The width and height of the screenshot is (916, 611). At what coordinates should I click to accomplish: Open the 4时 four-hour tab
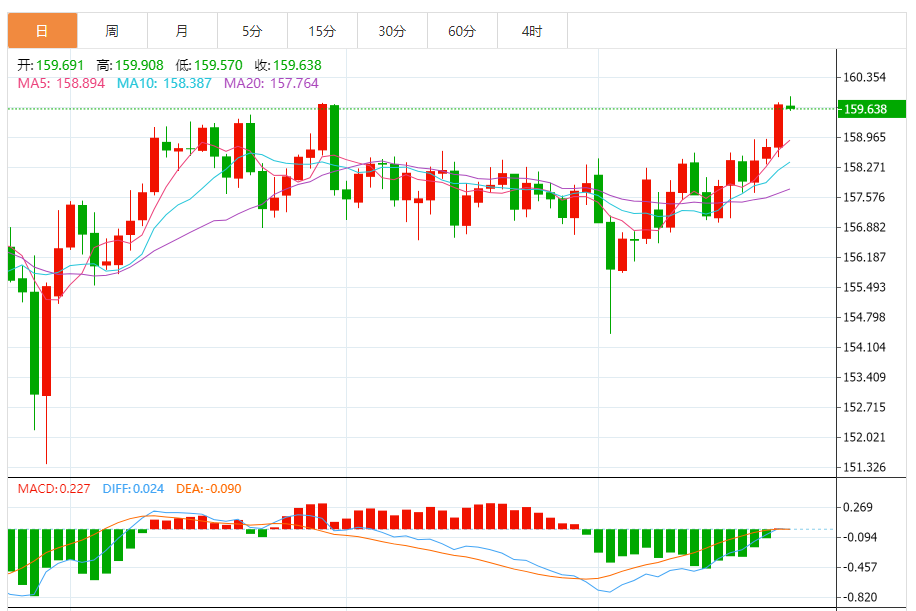point(532,30)
